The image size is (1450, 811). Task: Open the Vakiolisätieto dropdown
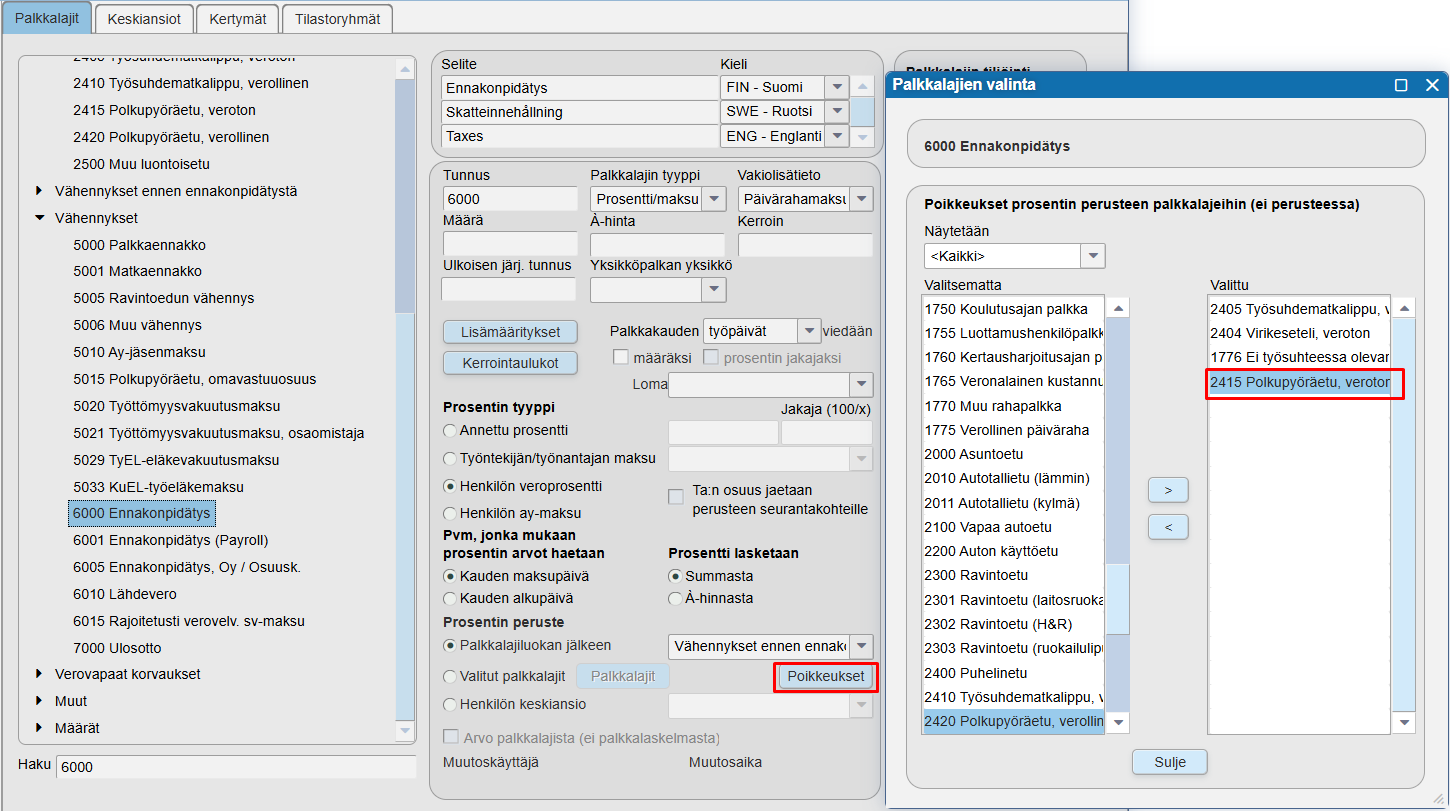point(861,199)
